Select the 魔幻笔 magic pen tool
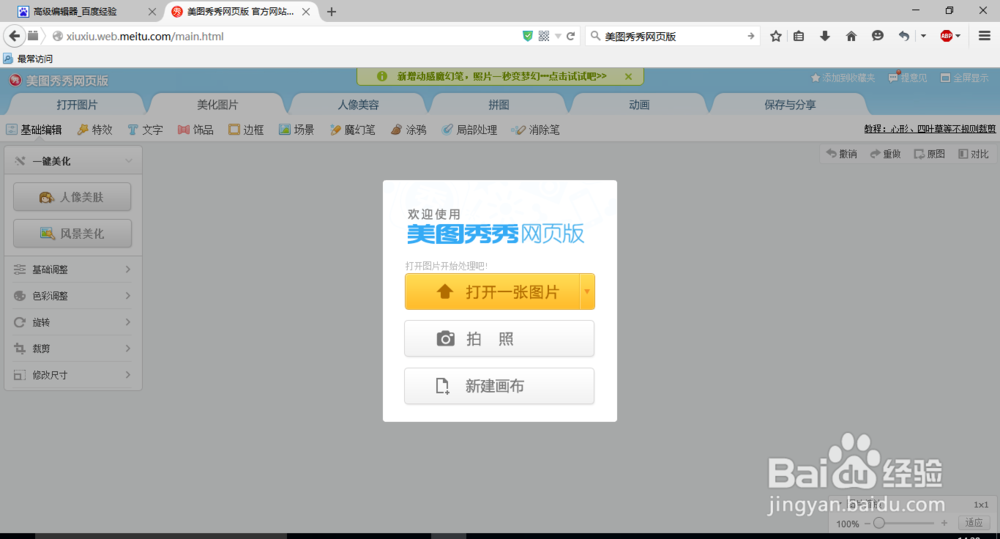 pyautogui.click(x=353, y=129)
